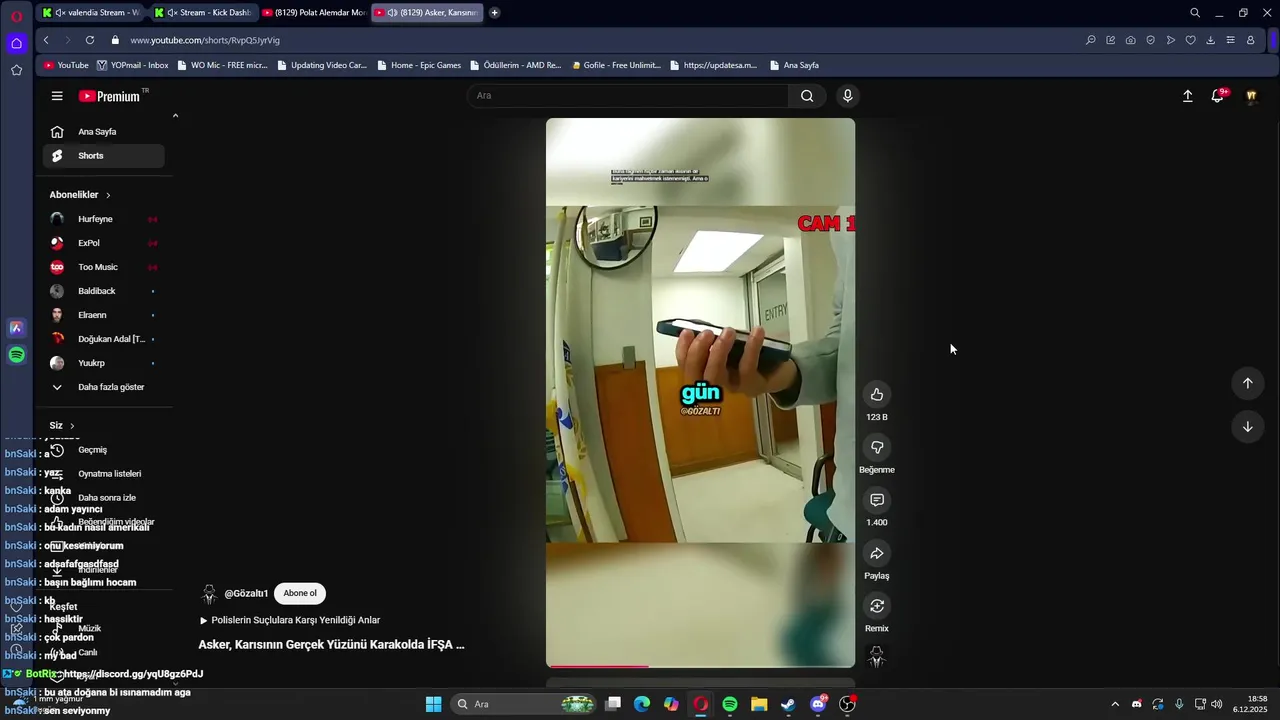The image size is (1280, 720).
Task: Open OBS Studio from the taskbar
Action: click(x=847, y=704)
